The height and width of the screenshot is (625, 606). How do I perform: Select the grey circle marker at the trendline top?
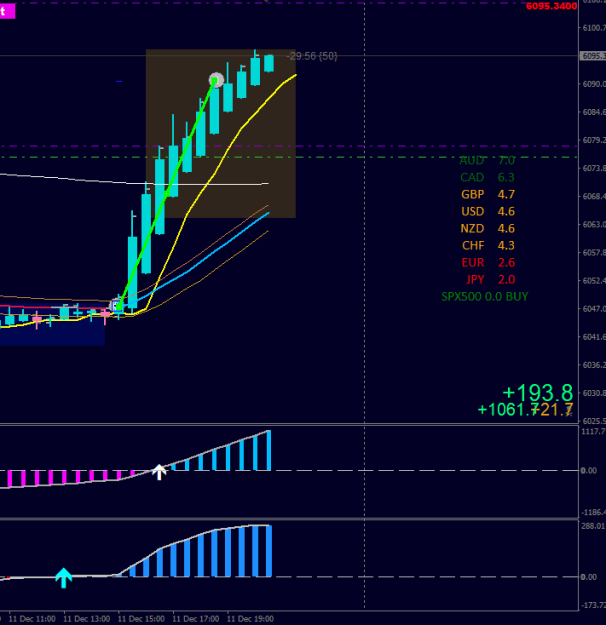click(x=216, y=80)
